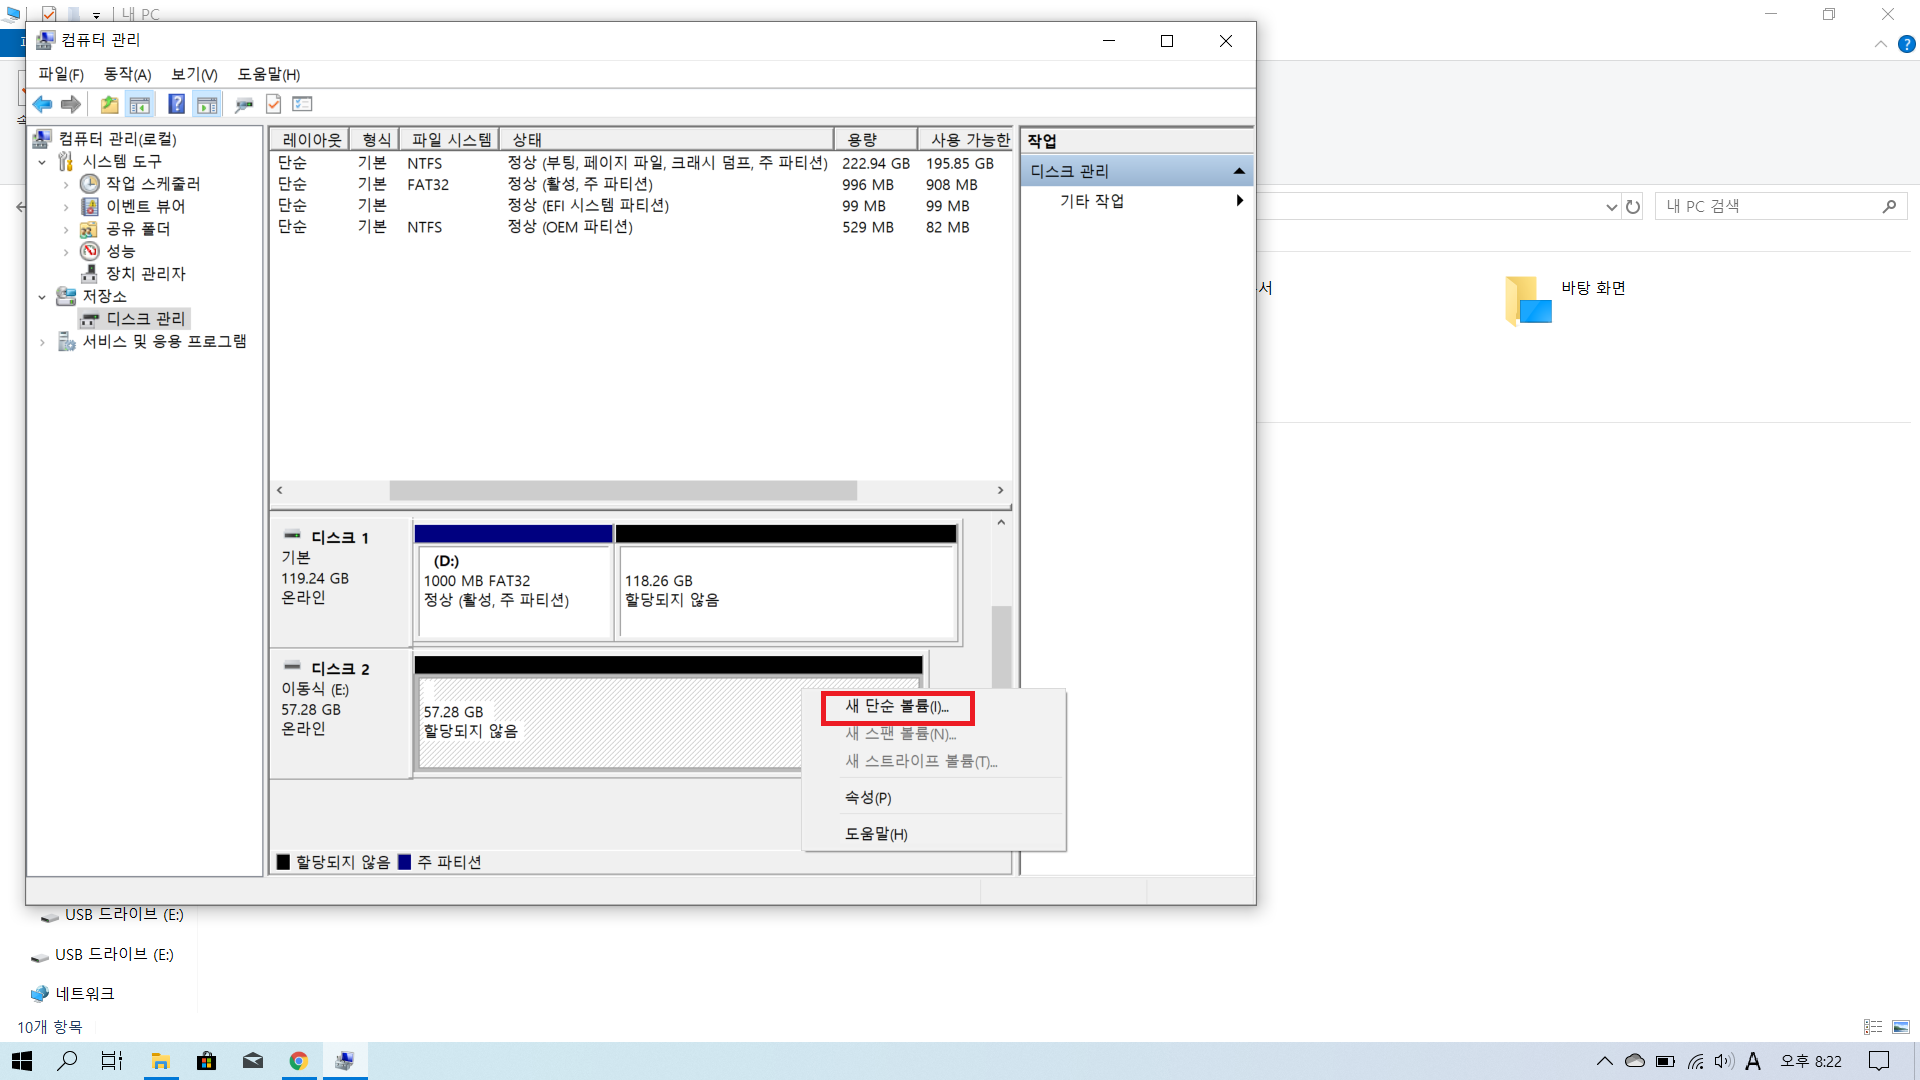Screen dimensions: 1920x1080
Task: Click the volume list horizontal scrollbar thumb
Action: (622, 490)
